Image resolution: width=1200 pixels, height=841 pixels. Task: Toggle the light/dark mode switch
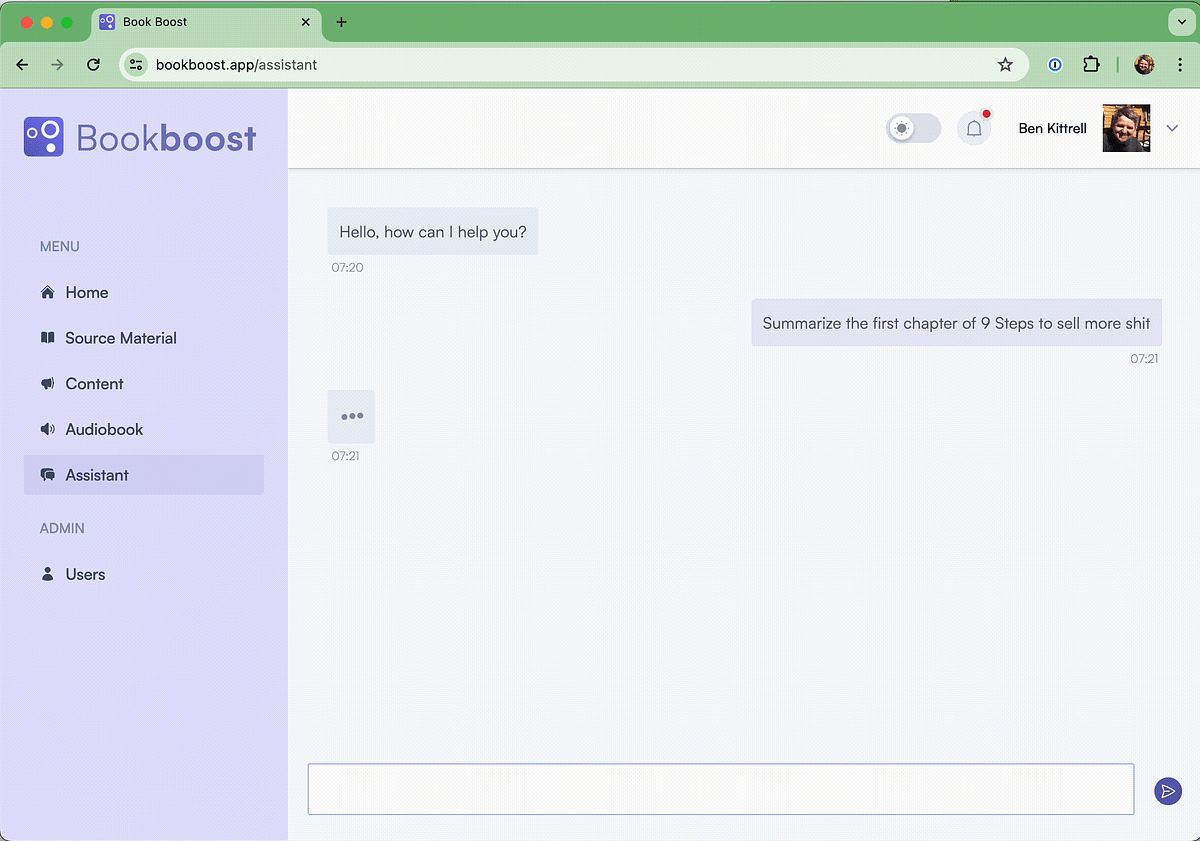(913, 128)
